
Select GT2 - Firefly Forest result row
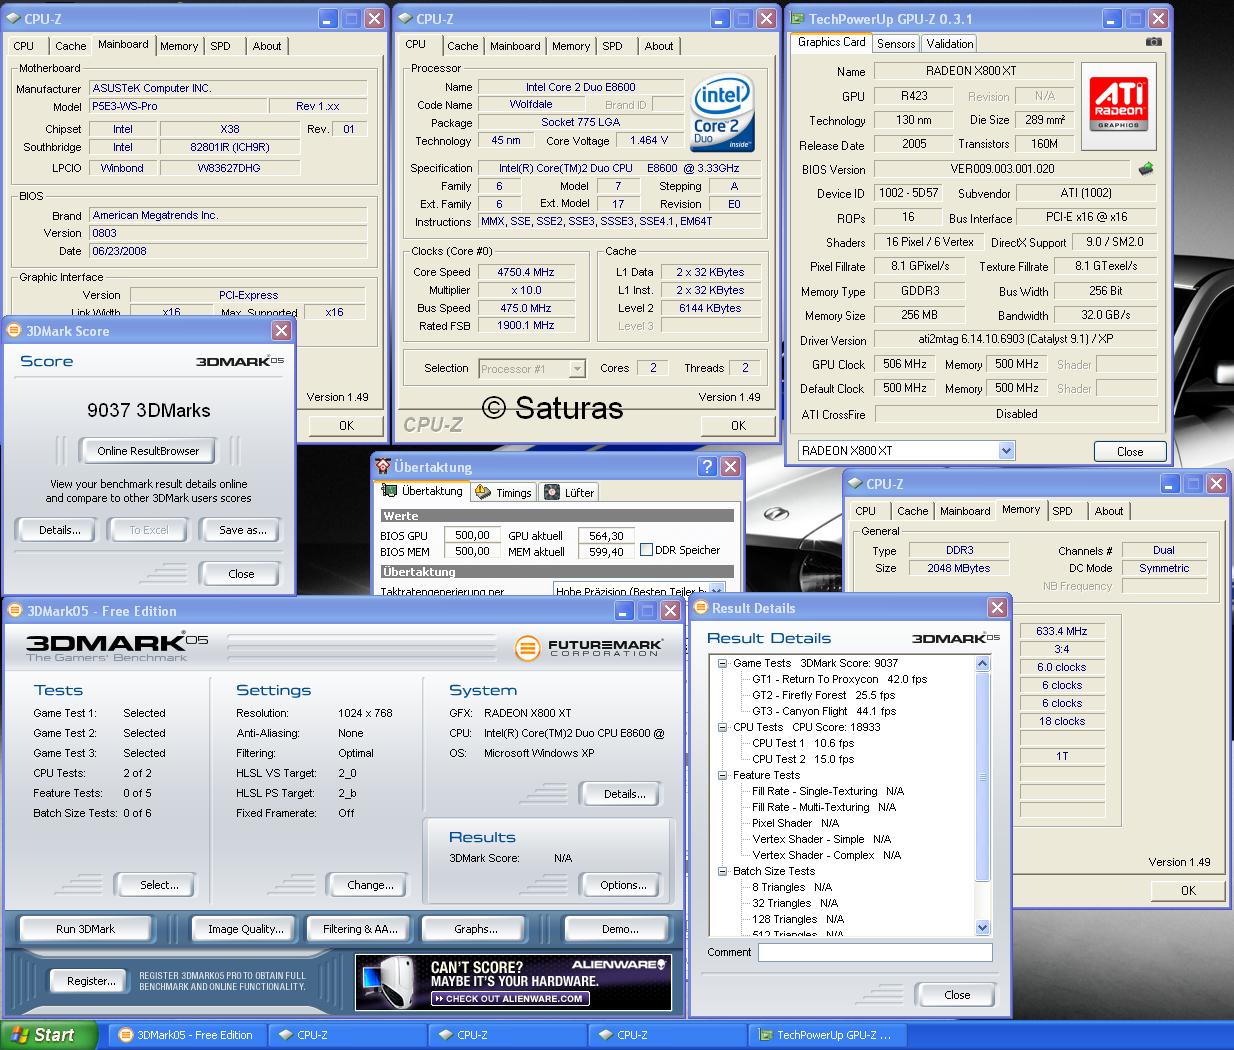click(x=823, y=695)
